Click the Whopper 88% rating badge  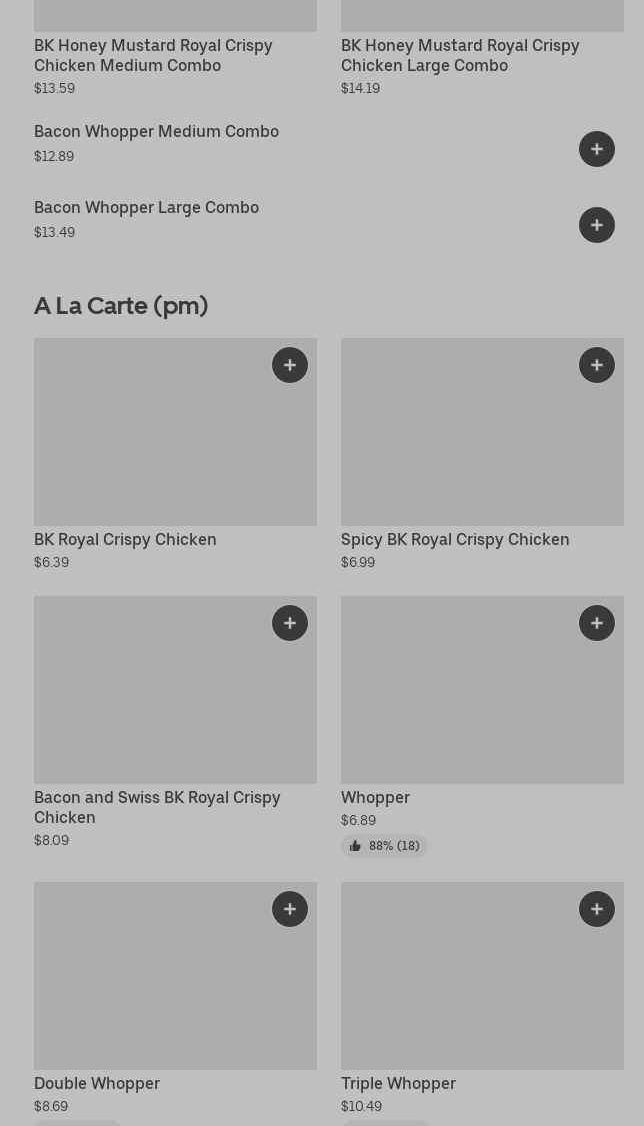[384, 846]
